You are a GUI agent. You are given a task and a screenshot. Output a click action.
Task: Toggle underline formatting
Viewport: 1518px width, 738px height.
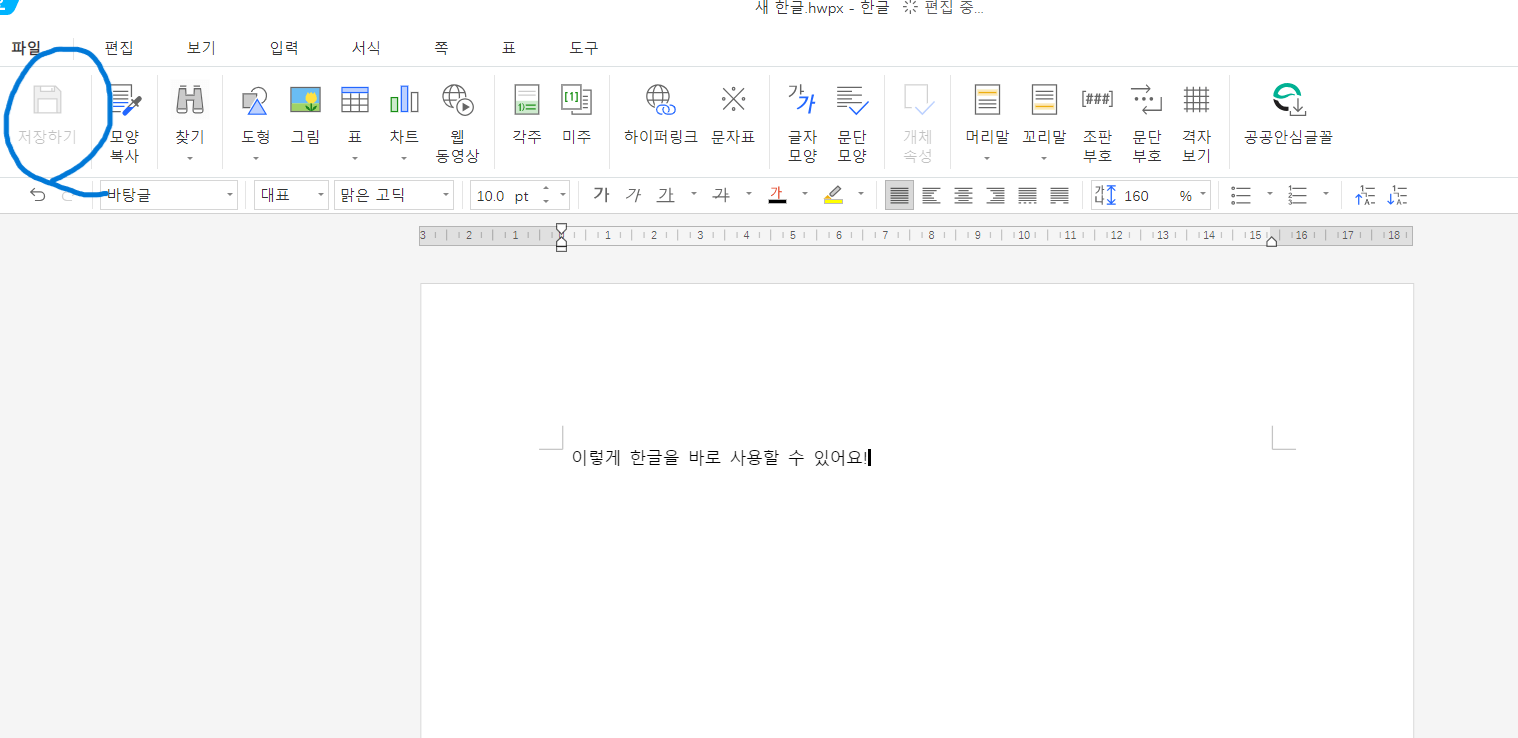pos(665,195)
